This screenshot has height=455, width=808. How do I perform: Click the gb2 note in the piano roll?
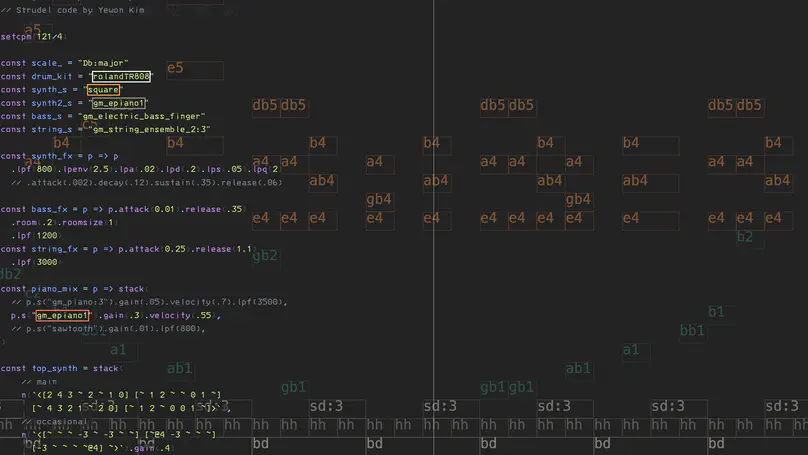click(265, 256)
